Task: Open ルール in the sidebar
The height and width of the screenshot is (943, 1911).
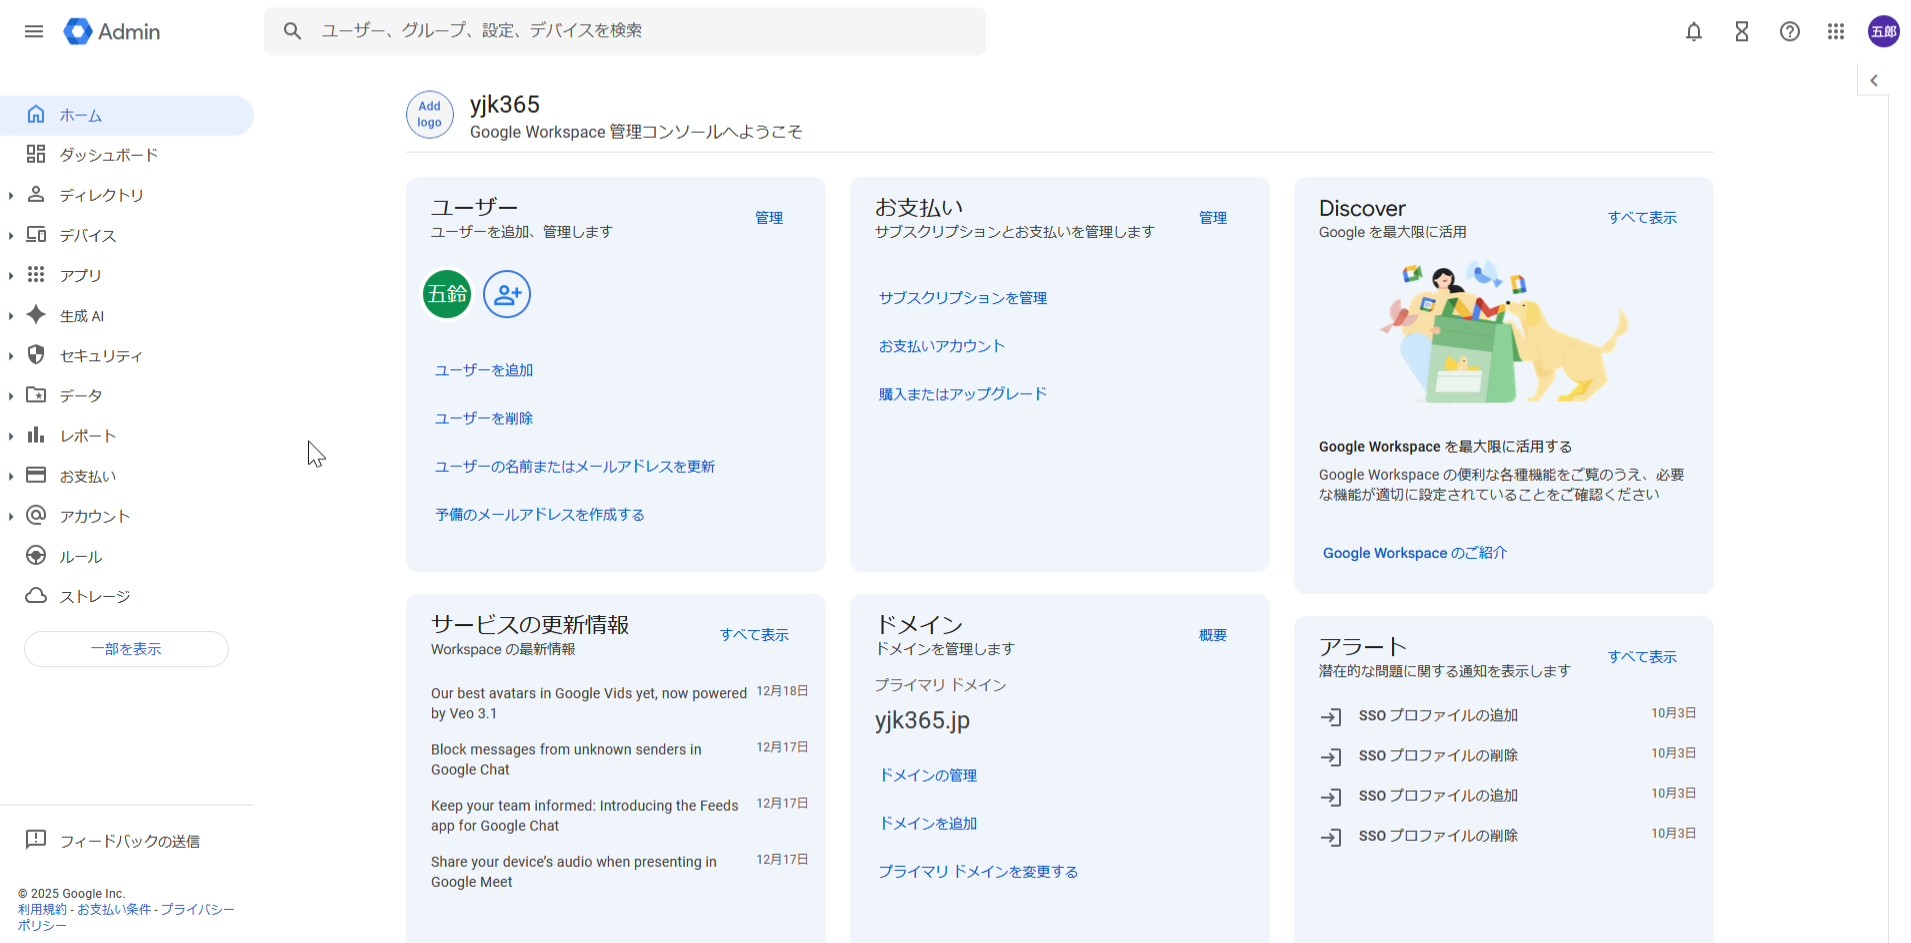Action: 80,557
